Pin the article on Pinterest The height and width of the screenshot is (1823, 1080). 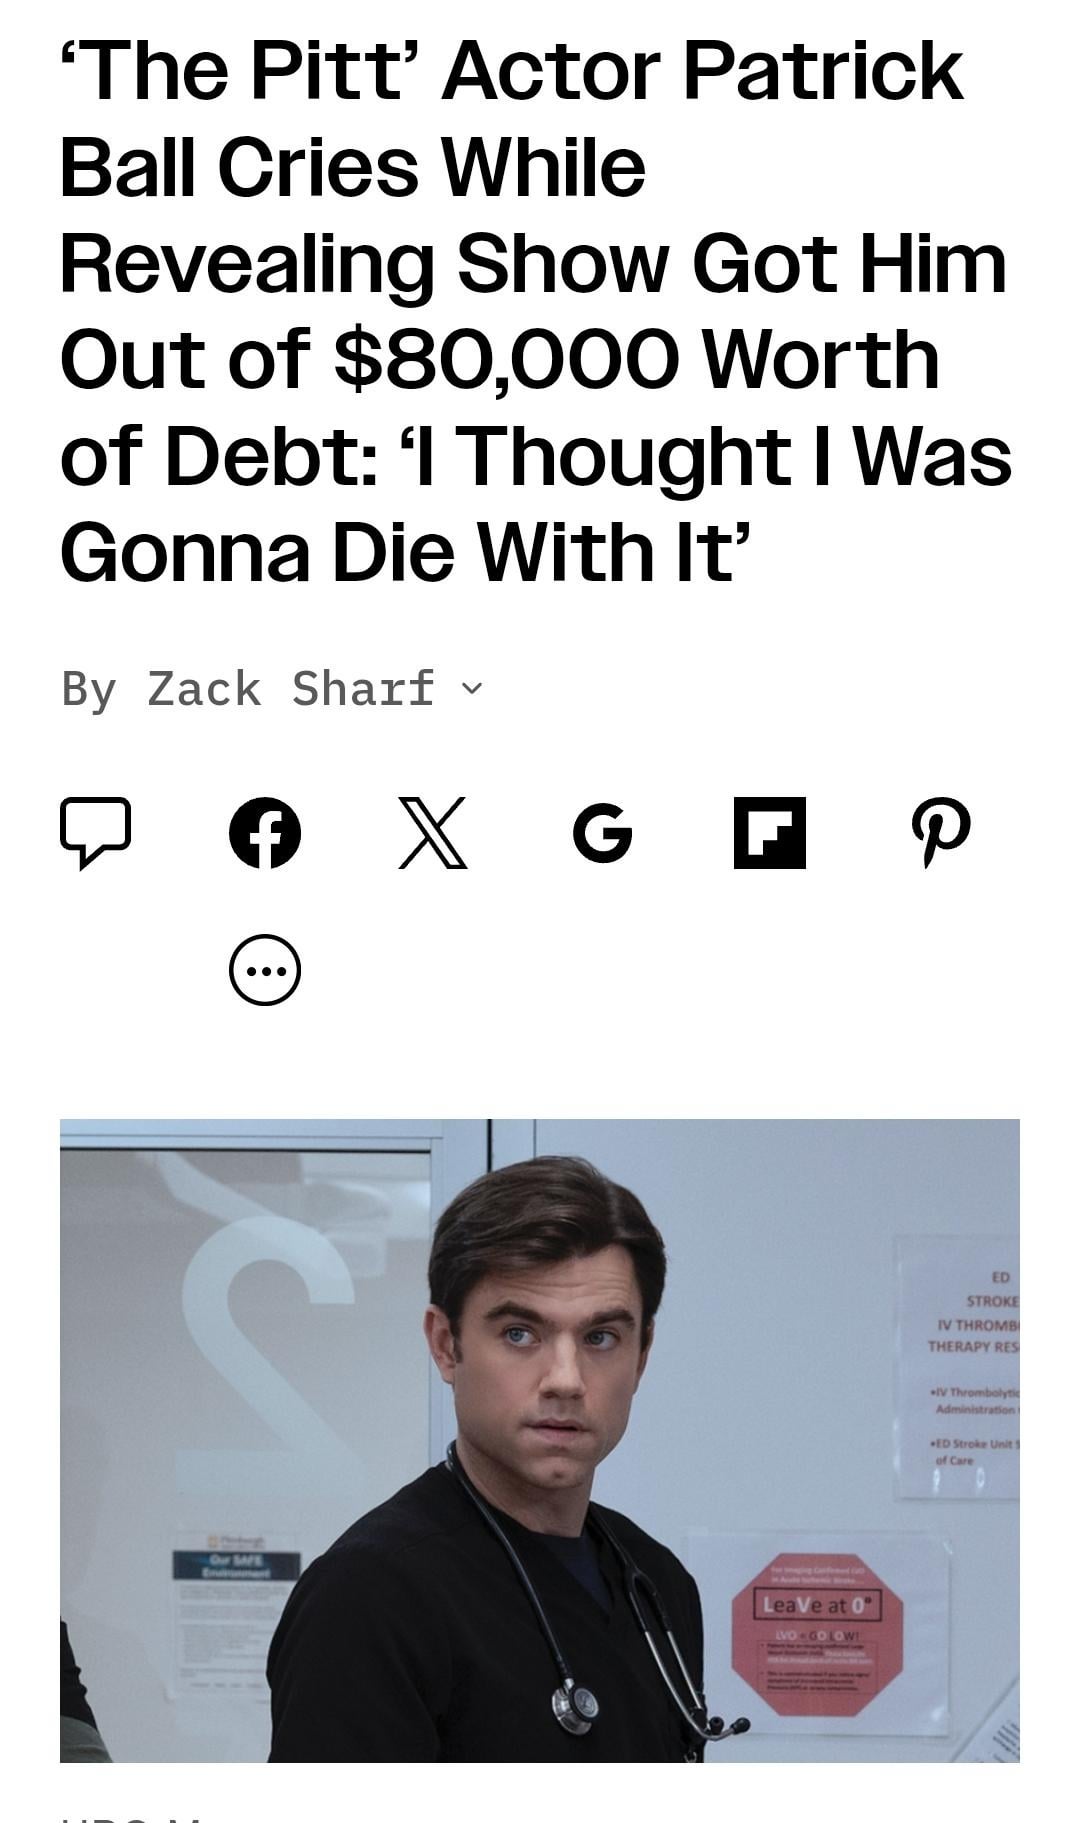click(x=940, y=832)
